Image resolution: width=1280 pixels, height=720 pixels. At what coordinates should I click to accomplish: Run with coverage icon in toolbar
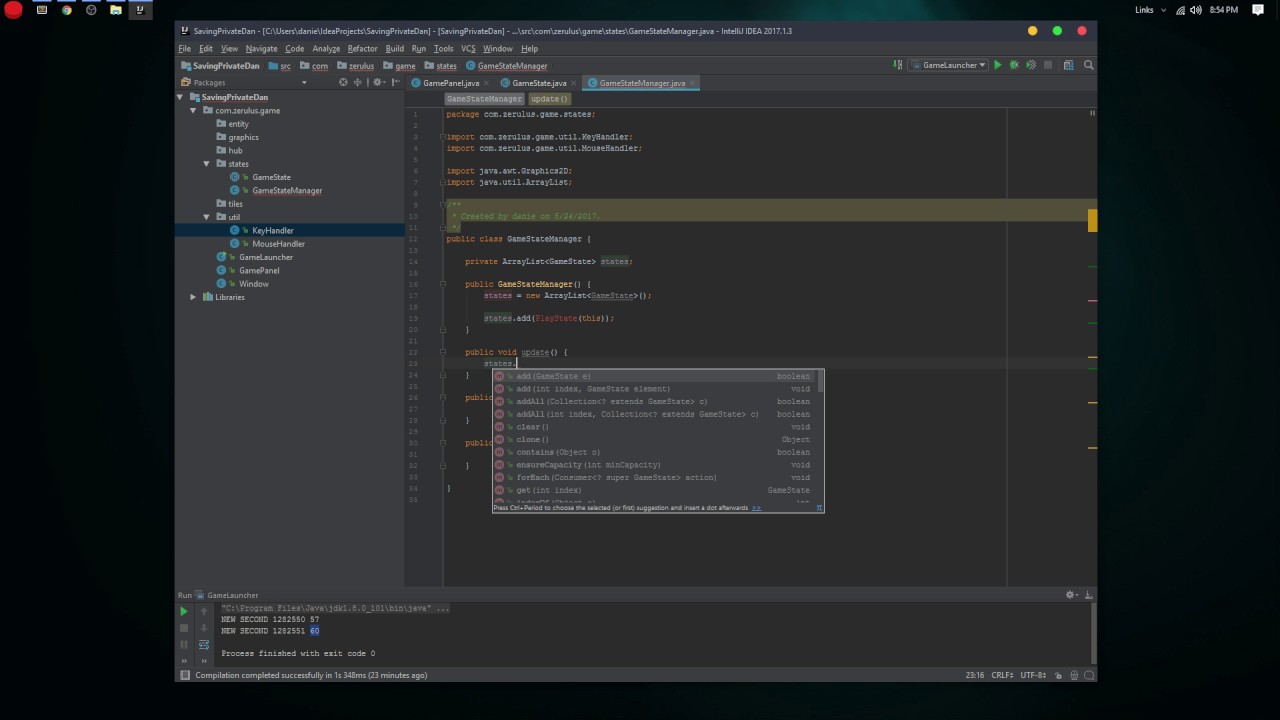coord(1031,65)
